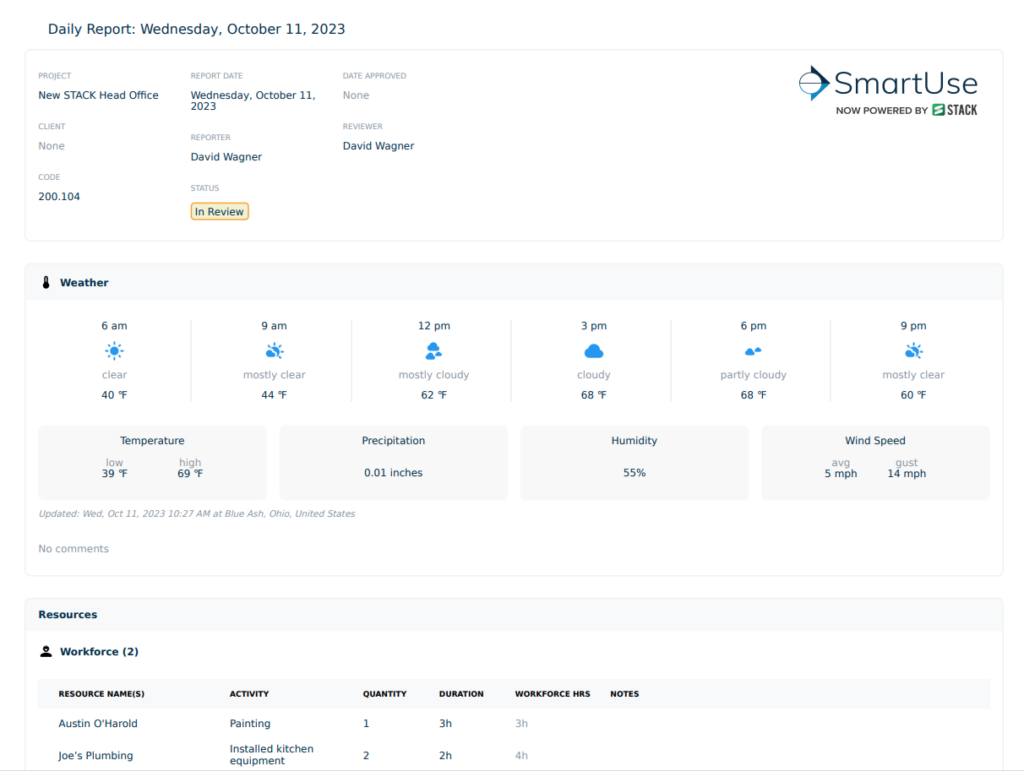
Task: Click the thermometer icon beside Weather
Action: [x=45, y=282]
